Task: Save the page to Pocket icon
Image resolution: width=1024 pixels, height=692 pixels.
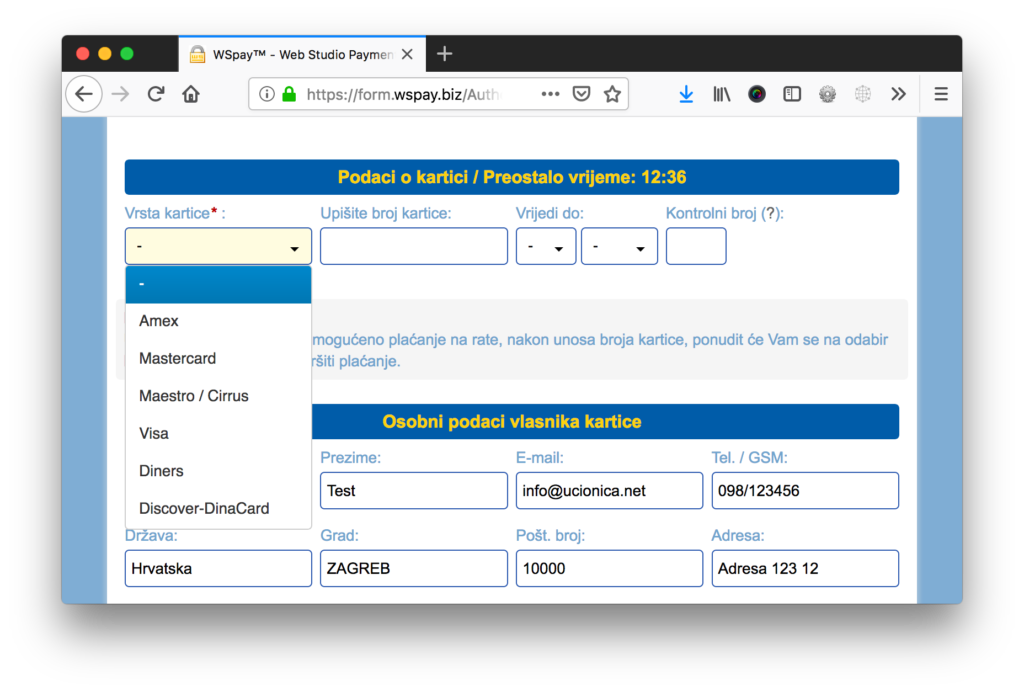Action: click(x=581, y=94)
